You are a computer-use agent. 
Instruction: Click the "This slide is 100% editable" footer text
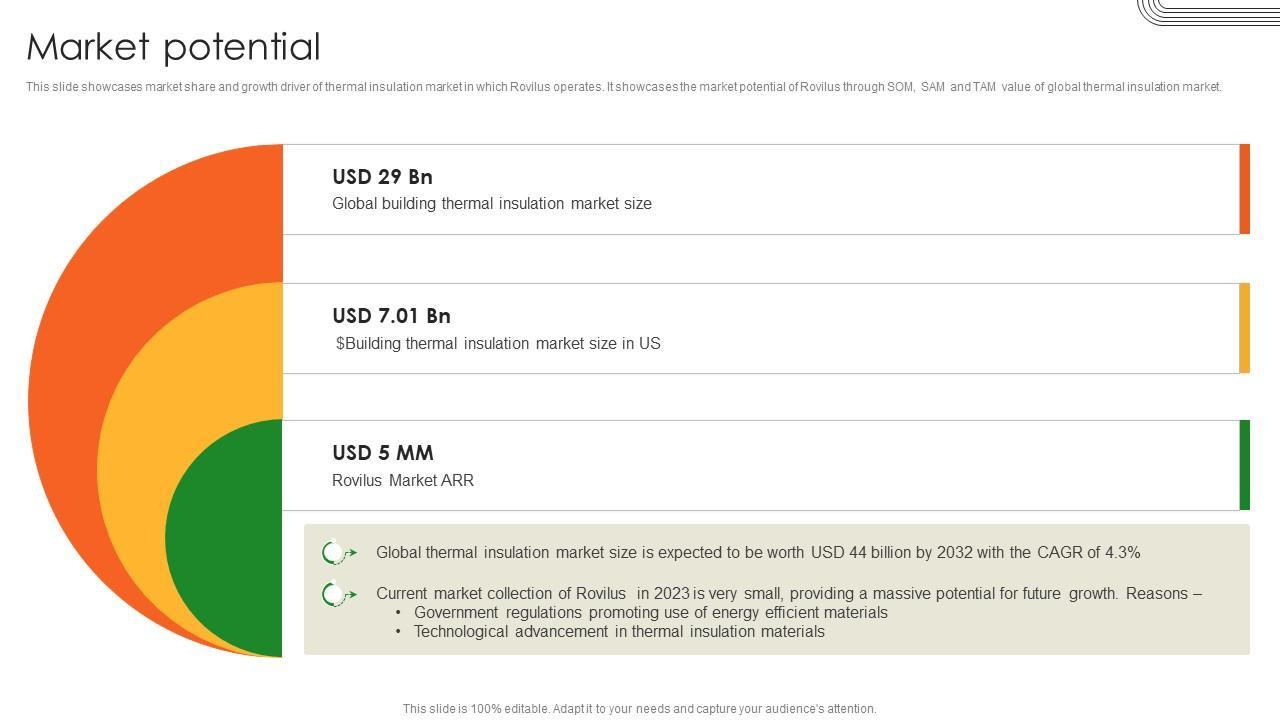click(x=639, y=709)
